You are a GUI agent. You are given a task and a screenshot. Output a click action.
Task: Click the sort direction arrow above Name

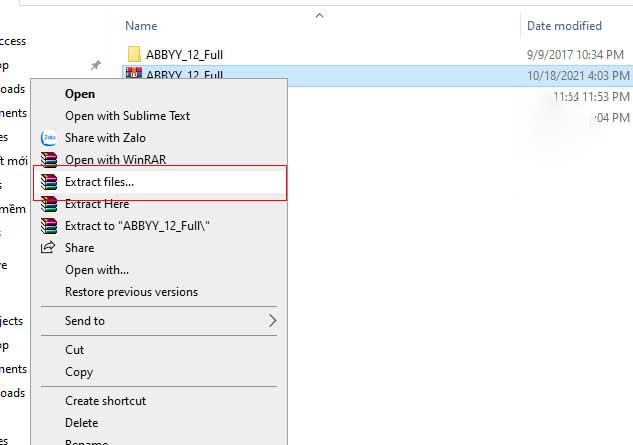pyautogui.click(x=319, y=15)
